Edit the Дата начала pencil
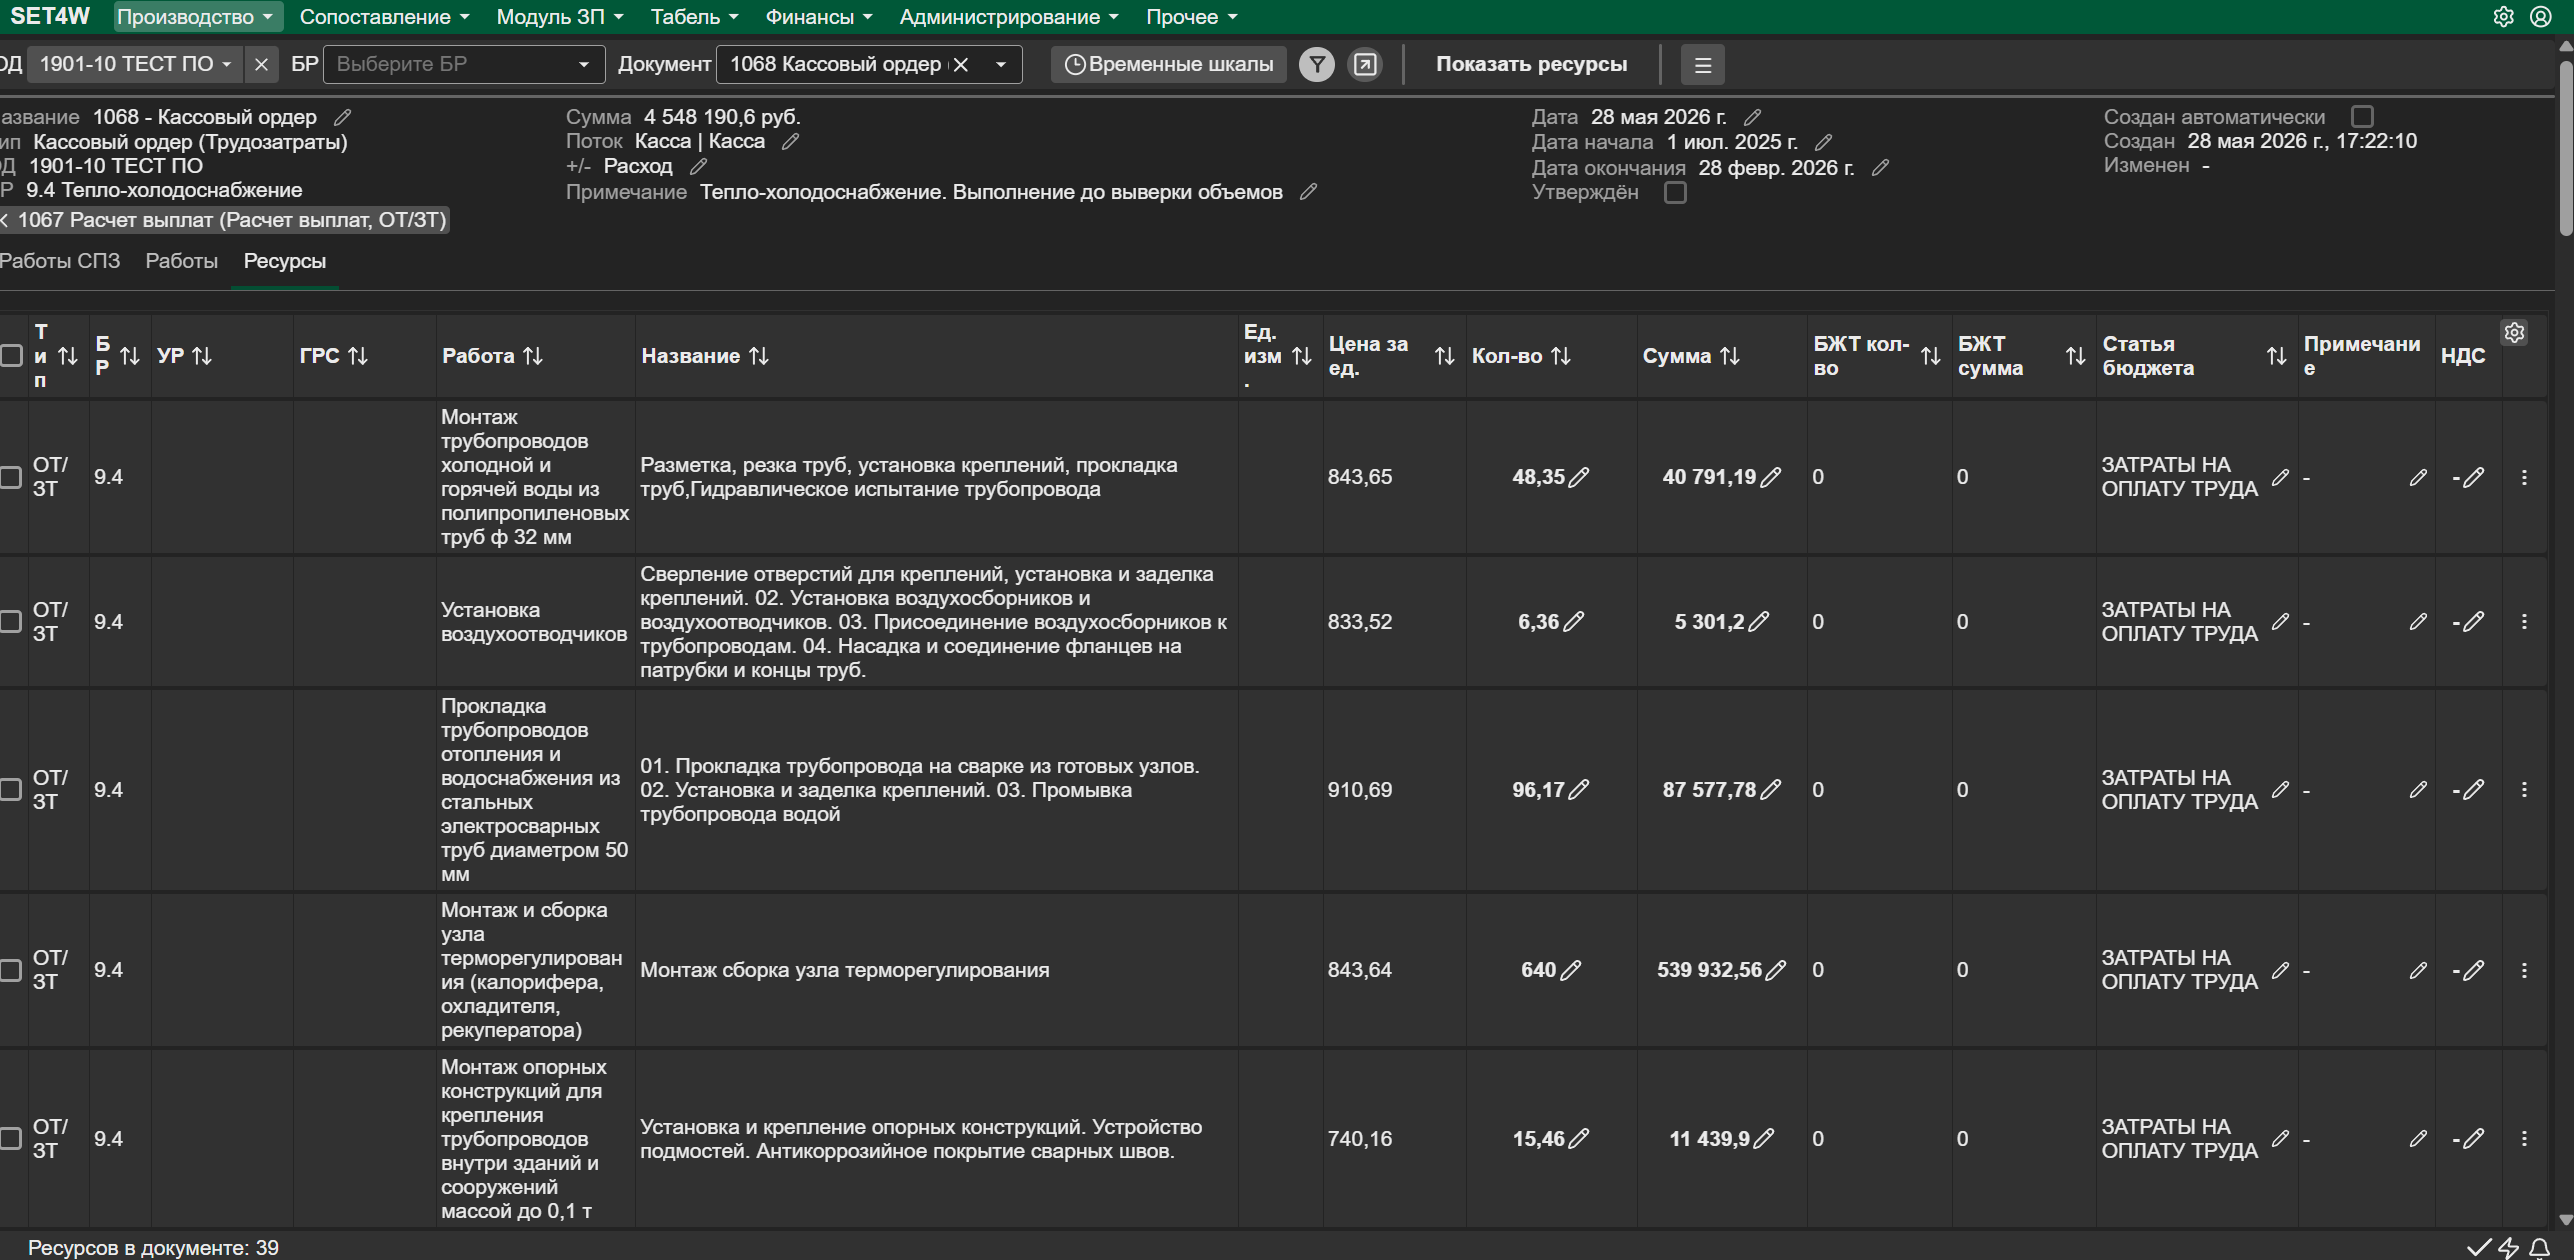The width and height of the screenshot is (2574, 1260). [1823, 142]
